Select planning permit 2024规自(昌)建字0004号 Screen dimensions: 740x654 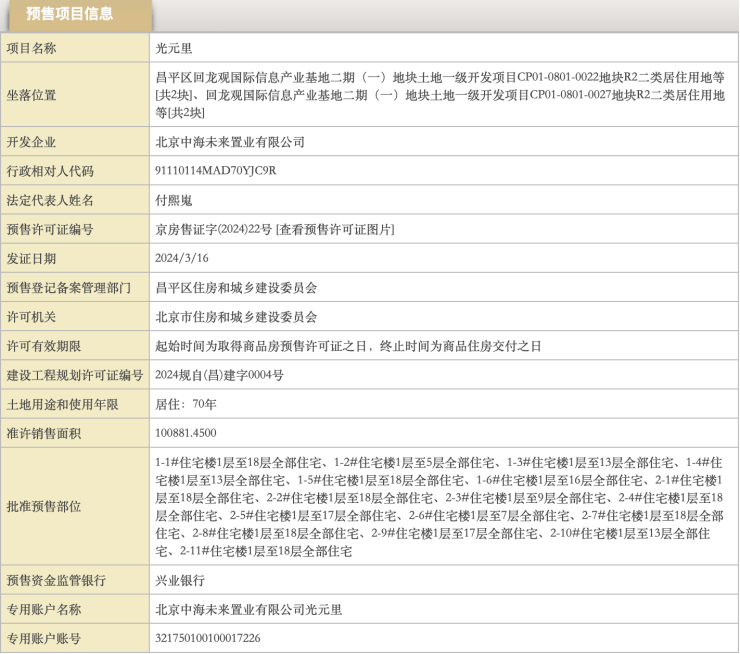click(219, 375)
